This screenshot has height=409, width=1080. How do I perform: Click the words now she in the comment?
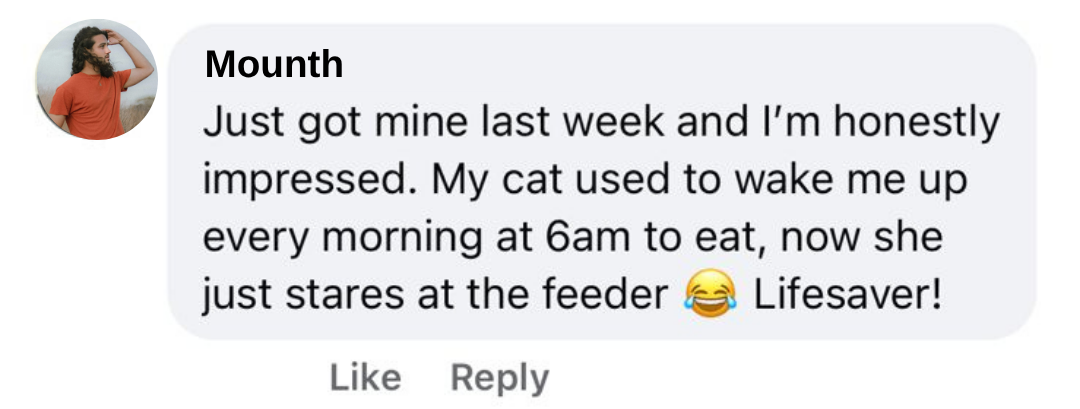point(862,239)
